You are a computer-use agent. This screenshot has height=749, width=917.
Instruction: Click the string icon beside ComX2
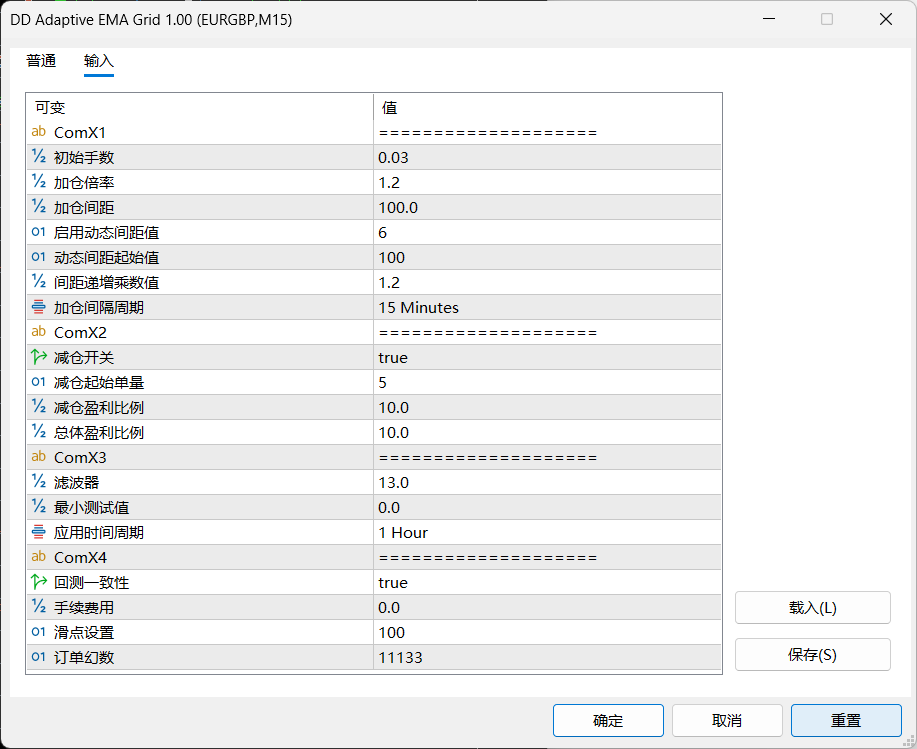39,332
